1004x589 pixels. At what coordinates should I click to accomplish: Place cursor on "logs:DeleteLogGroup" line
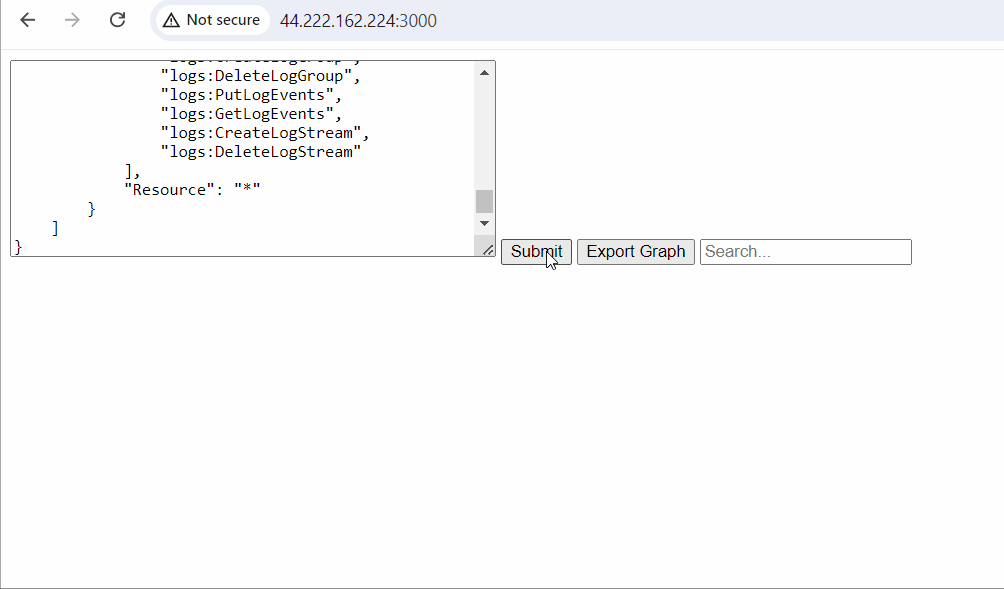pos(261,76)
